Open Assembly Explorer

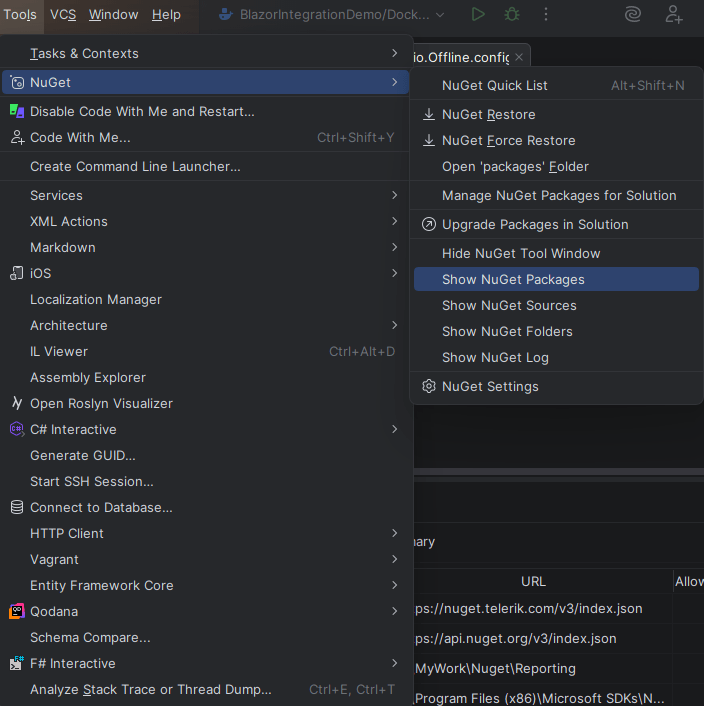point(205,377)
